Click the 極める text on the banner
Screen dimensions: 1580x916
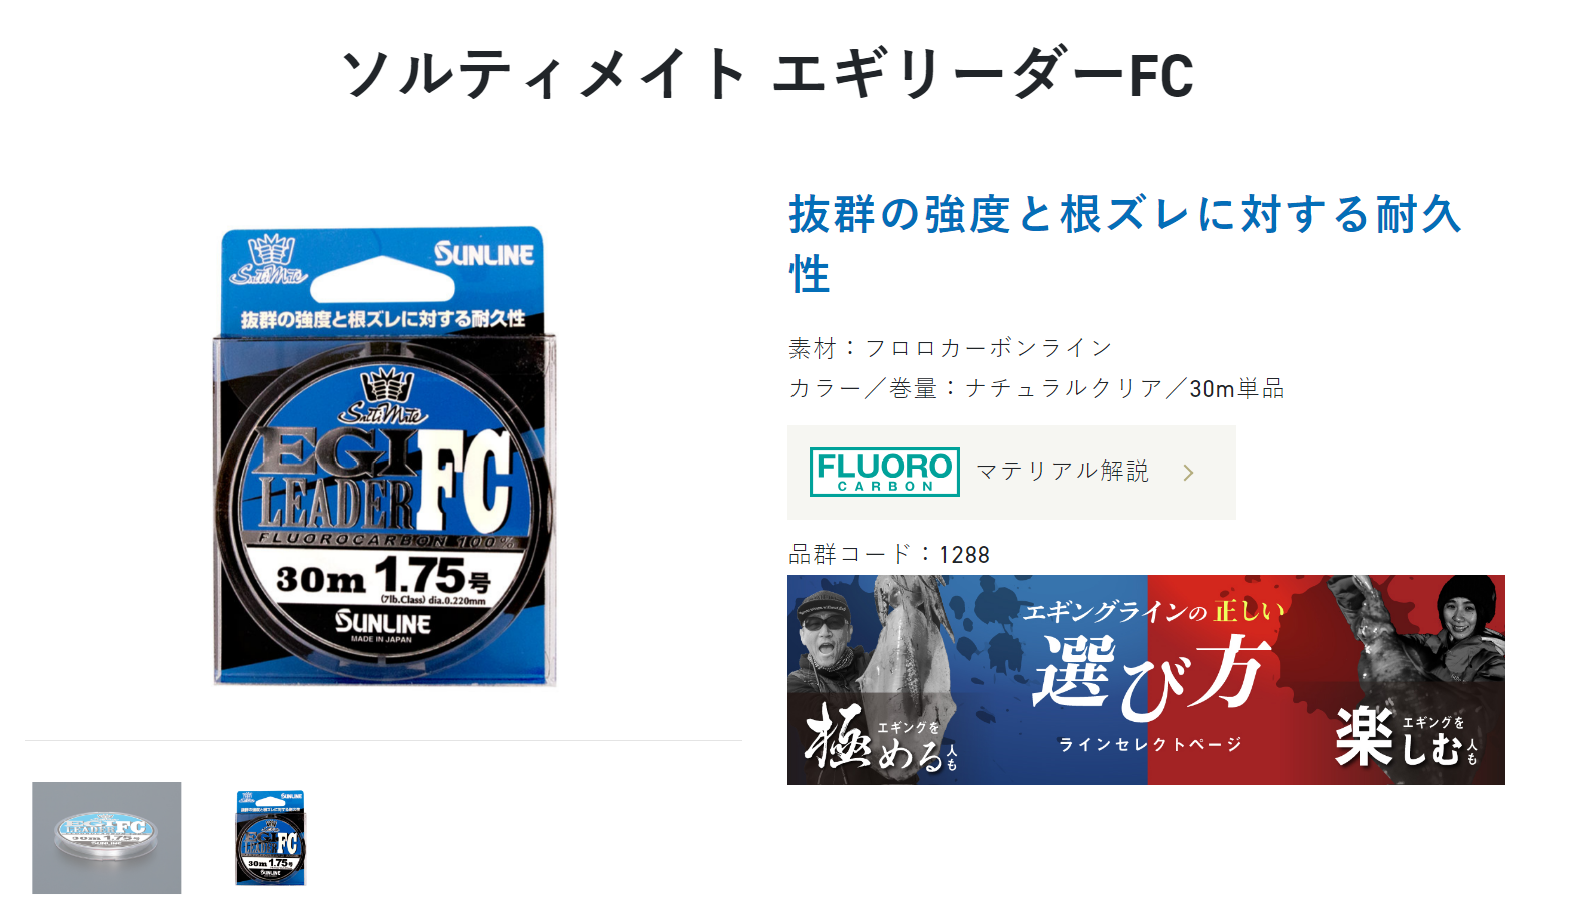pyautogui.click(x=881, y=737)
